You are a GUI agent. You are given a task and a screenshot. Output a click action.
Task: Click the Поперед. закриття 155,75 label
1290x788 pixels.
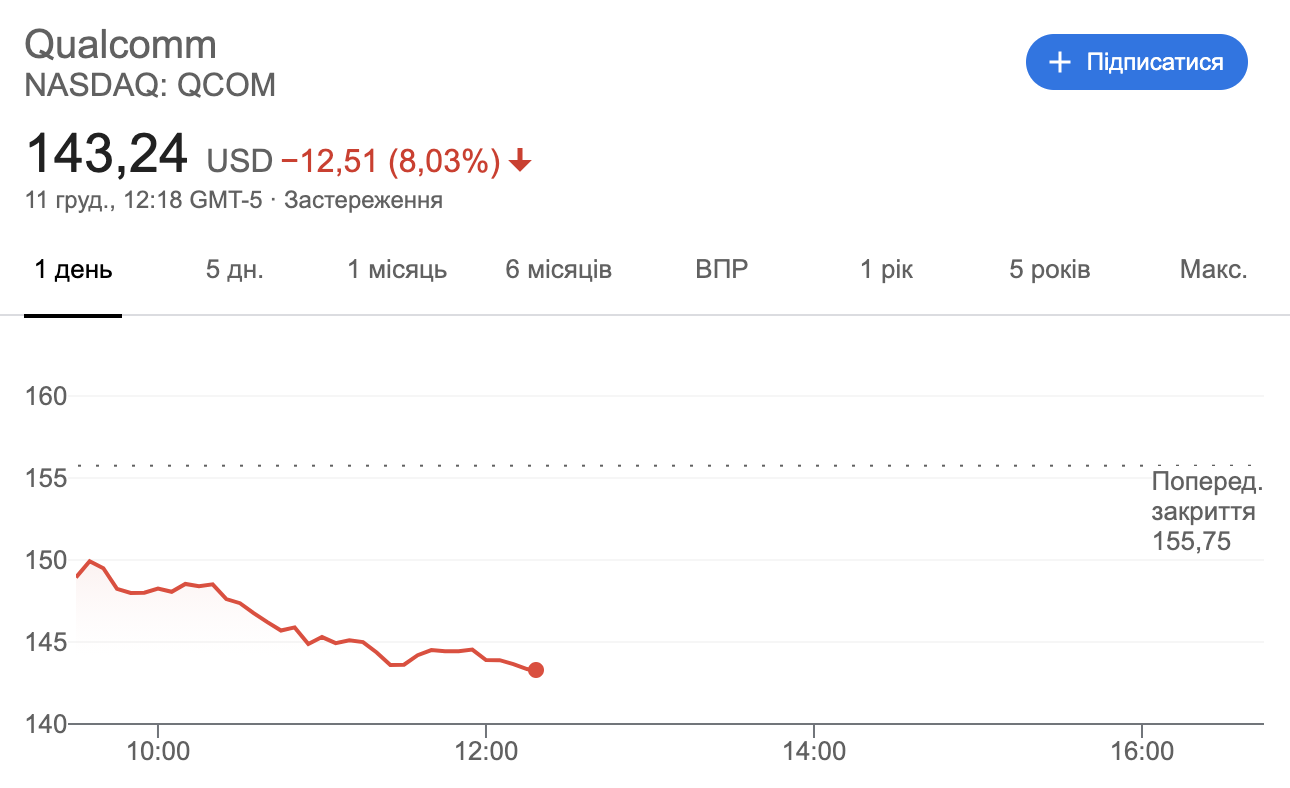click(x=1206, y=512)
